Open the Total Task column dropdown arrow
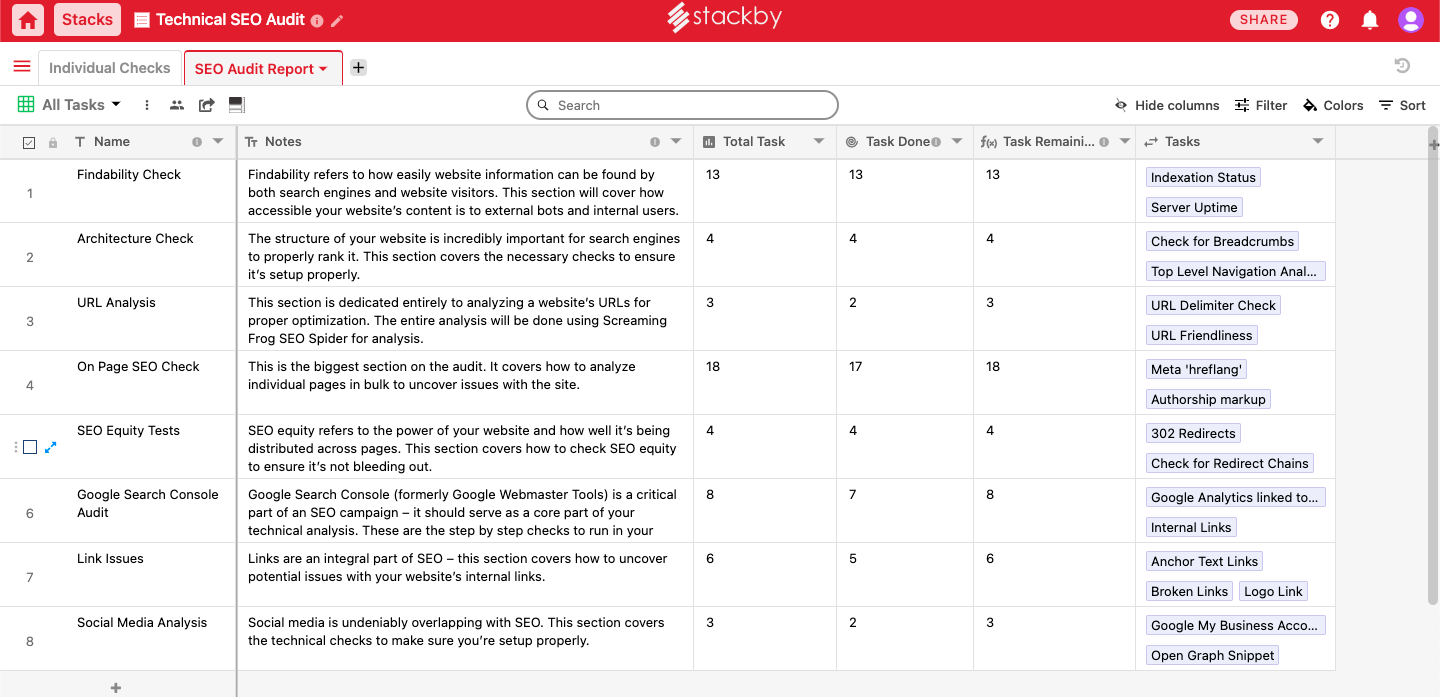The image size is (1440, 697). point(819,142)
